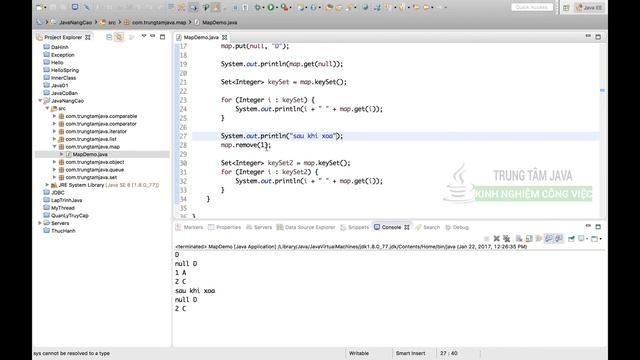Viewport: 640px width, 360px height.
Task: Open the Open Console dropdown arrow
Action: coord(600,239)
